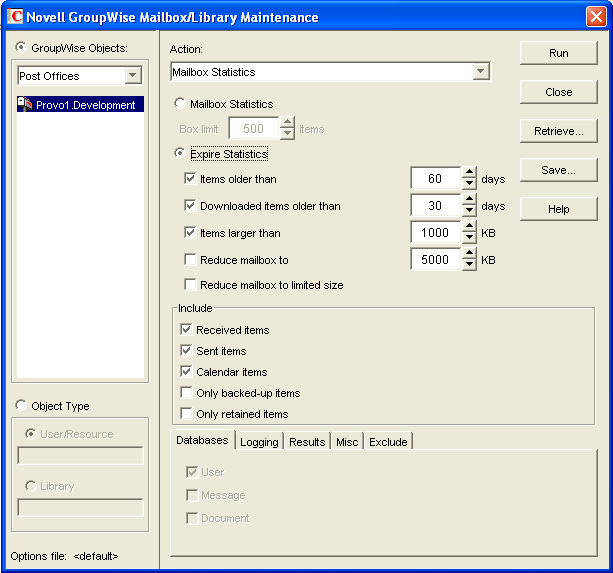The width and height of the screenshot is (613, 573).
Task: Switch to the Logging tab
Action: click(259, 442)
